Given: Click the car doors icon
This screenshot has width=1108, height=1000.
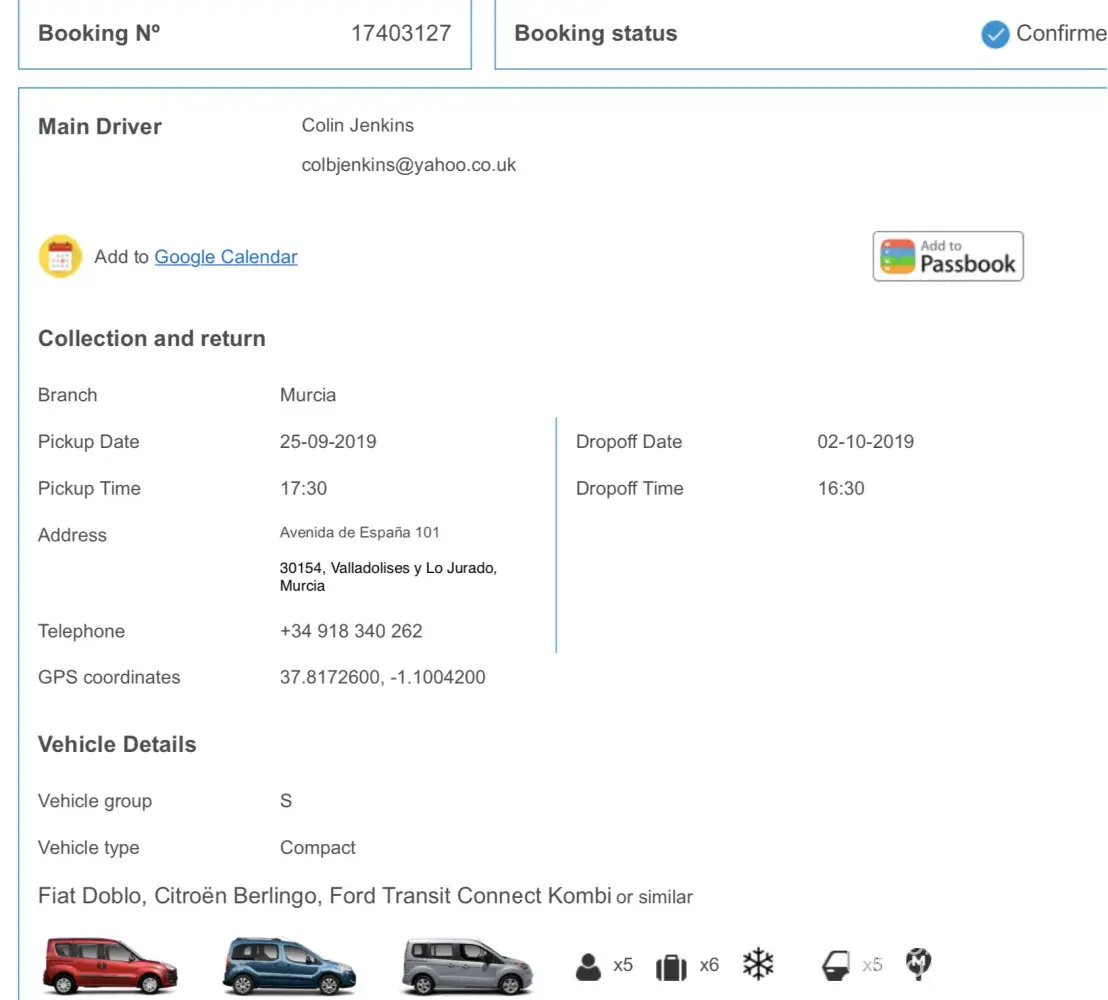Looking at the screenshot, I should coord(835,966).
